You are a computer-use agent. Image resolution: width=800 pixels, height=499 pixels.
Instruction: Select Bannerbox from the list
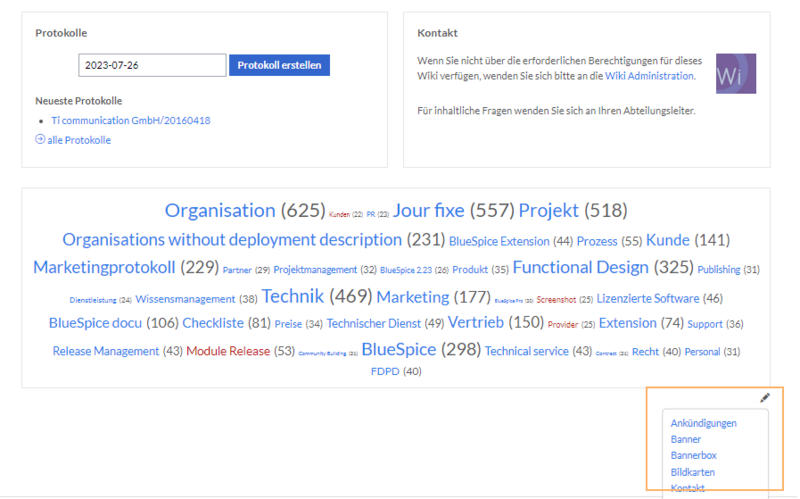[693, 455]
